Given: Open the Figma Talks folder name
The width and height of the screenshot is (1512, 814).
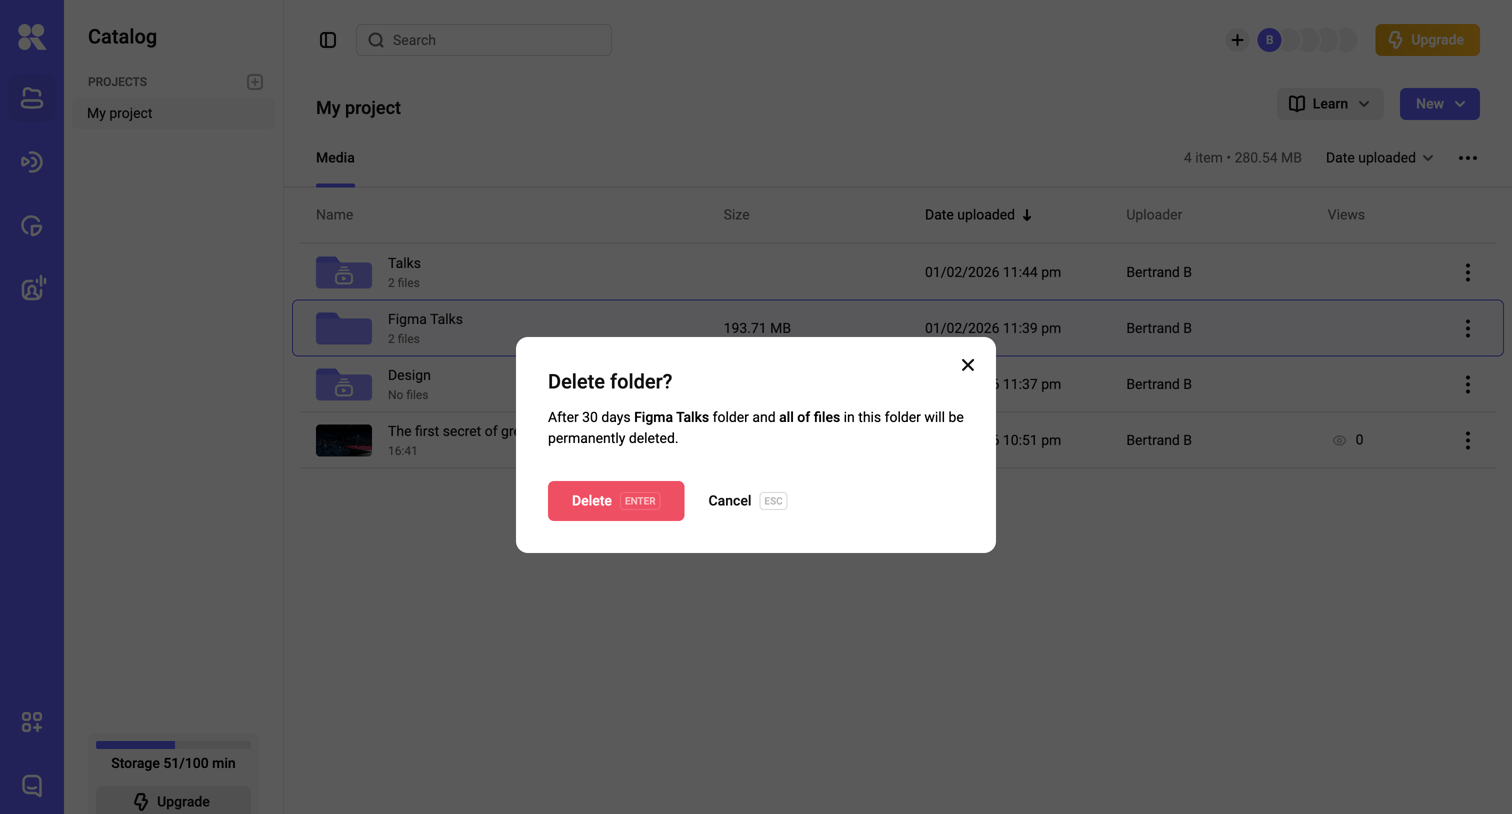Looking at the screenshot, I should (x=425, y=319).
